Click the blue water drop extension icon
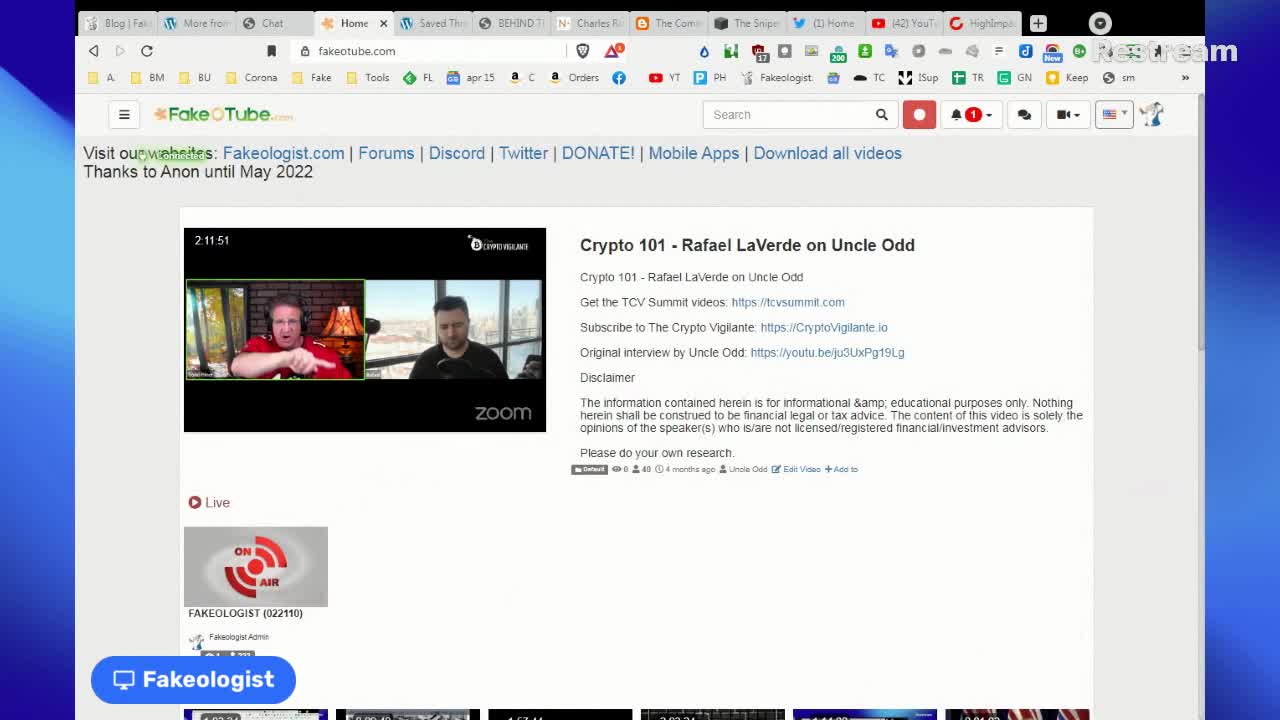This screenshot has height=720, width=1280. (x=704, y=51)
